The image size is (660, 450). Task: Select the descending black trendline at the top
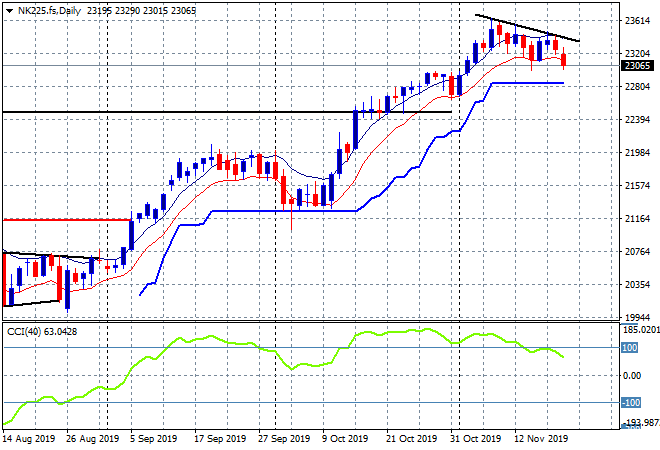(527, 28)
